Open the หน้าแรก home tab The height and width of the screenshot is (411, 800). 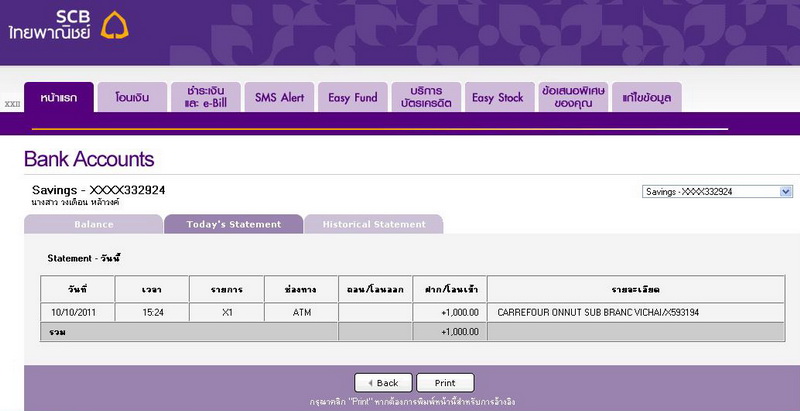[59, 98]
